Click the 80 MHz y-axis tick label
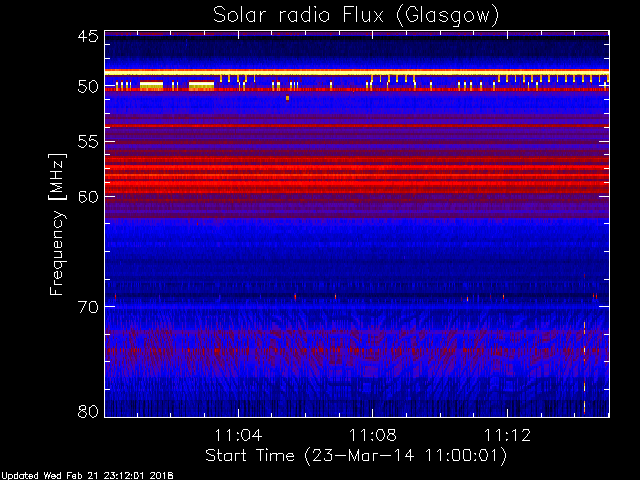This screenshot has width=640, height=480. pyautogui.click(x=88, y=411)
